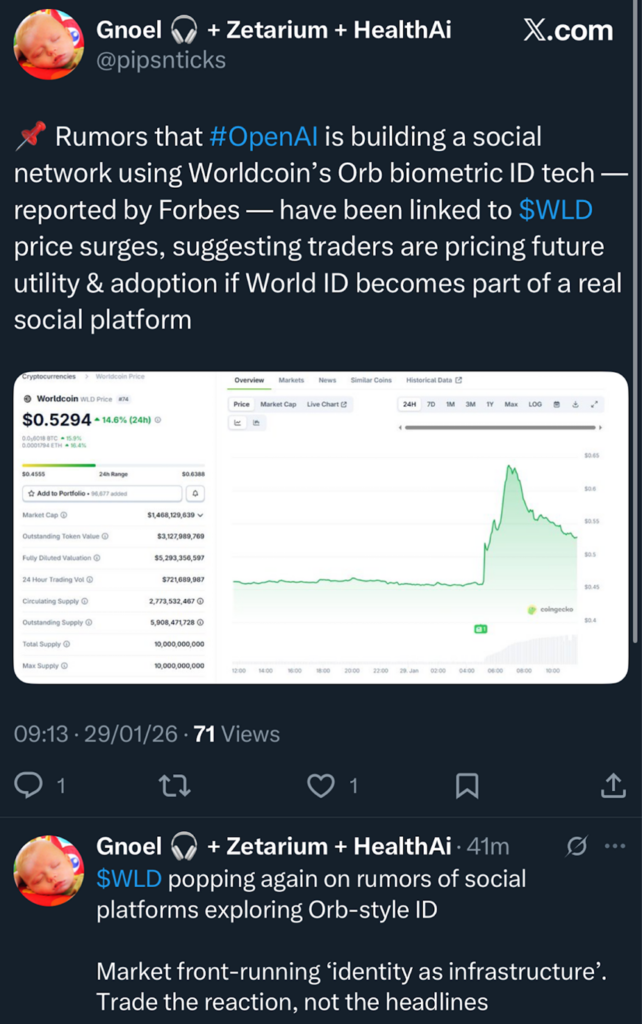The image size is (642, 1024).
Task: Open the three-dot more menu on reply
Action: (615, 847)
